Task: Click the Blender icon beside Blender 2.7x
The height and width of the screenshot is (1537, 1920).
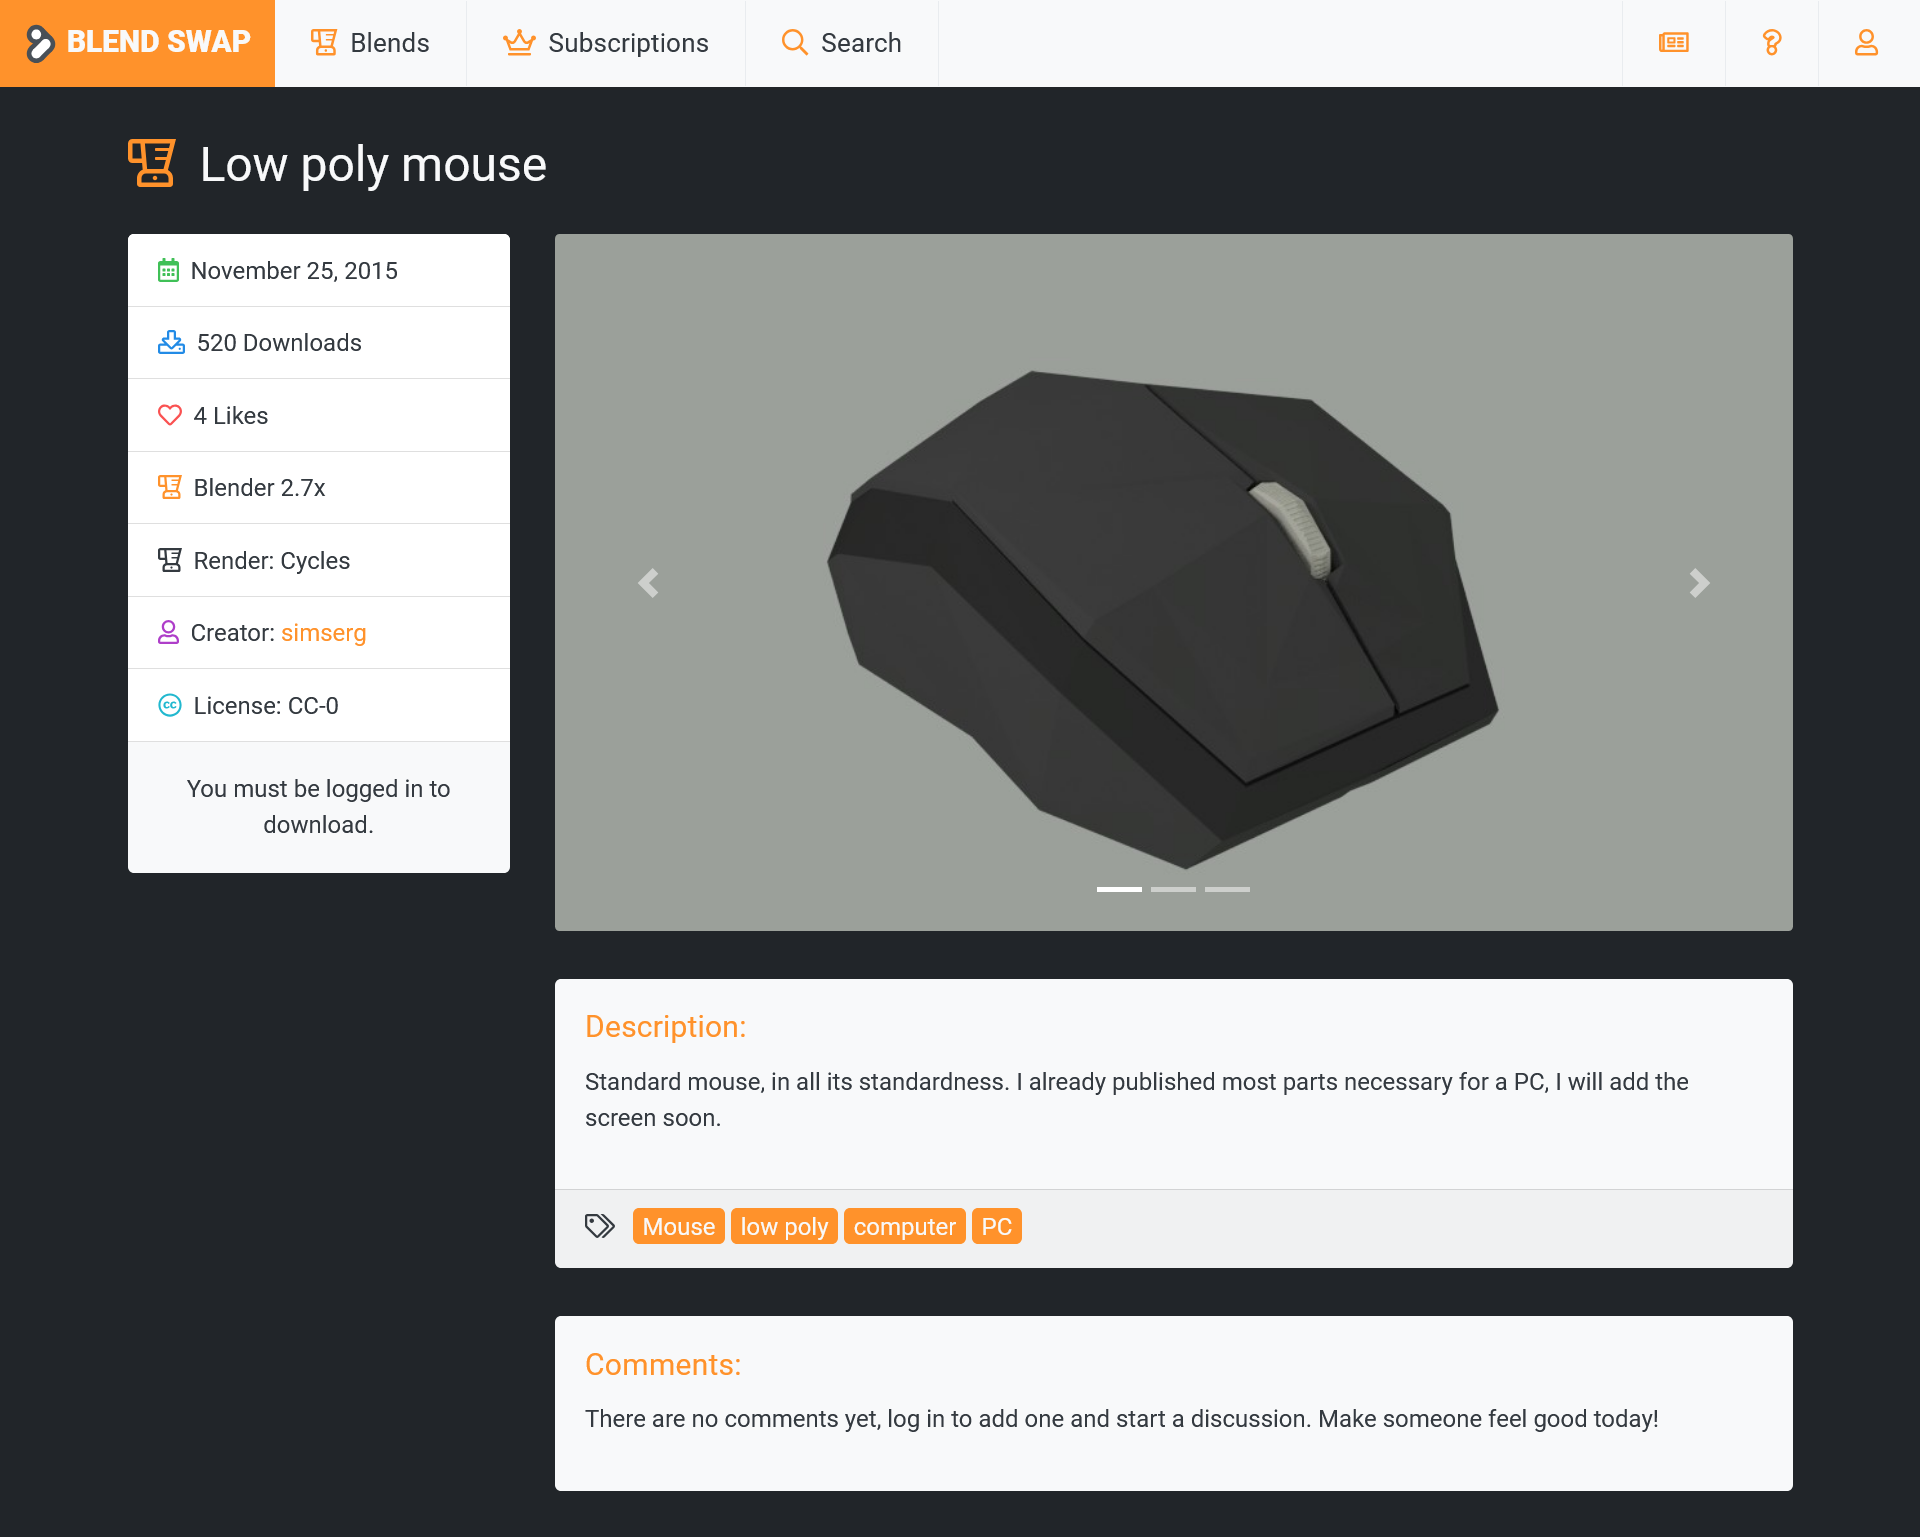Action: pos(169,487)
